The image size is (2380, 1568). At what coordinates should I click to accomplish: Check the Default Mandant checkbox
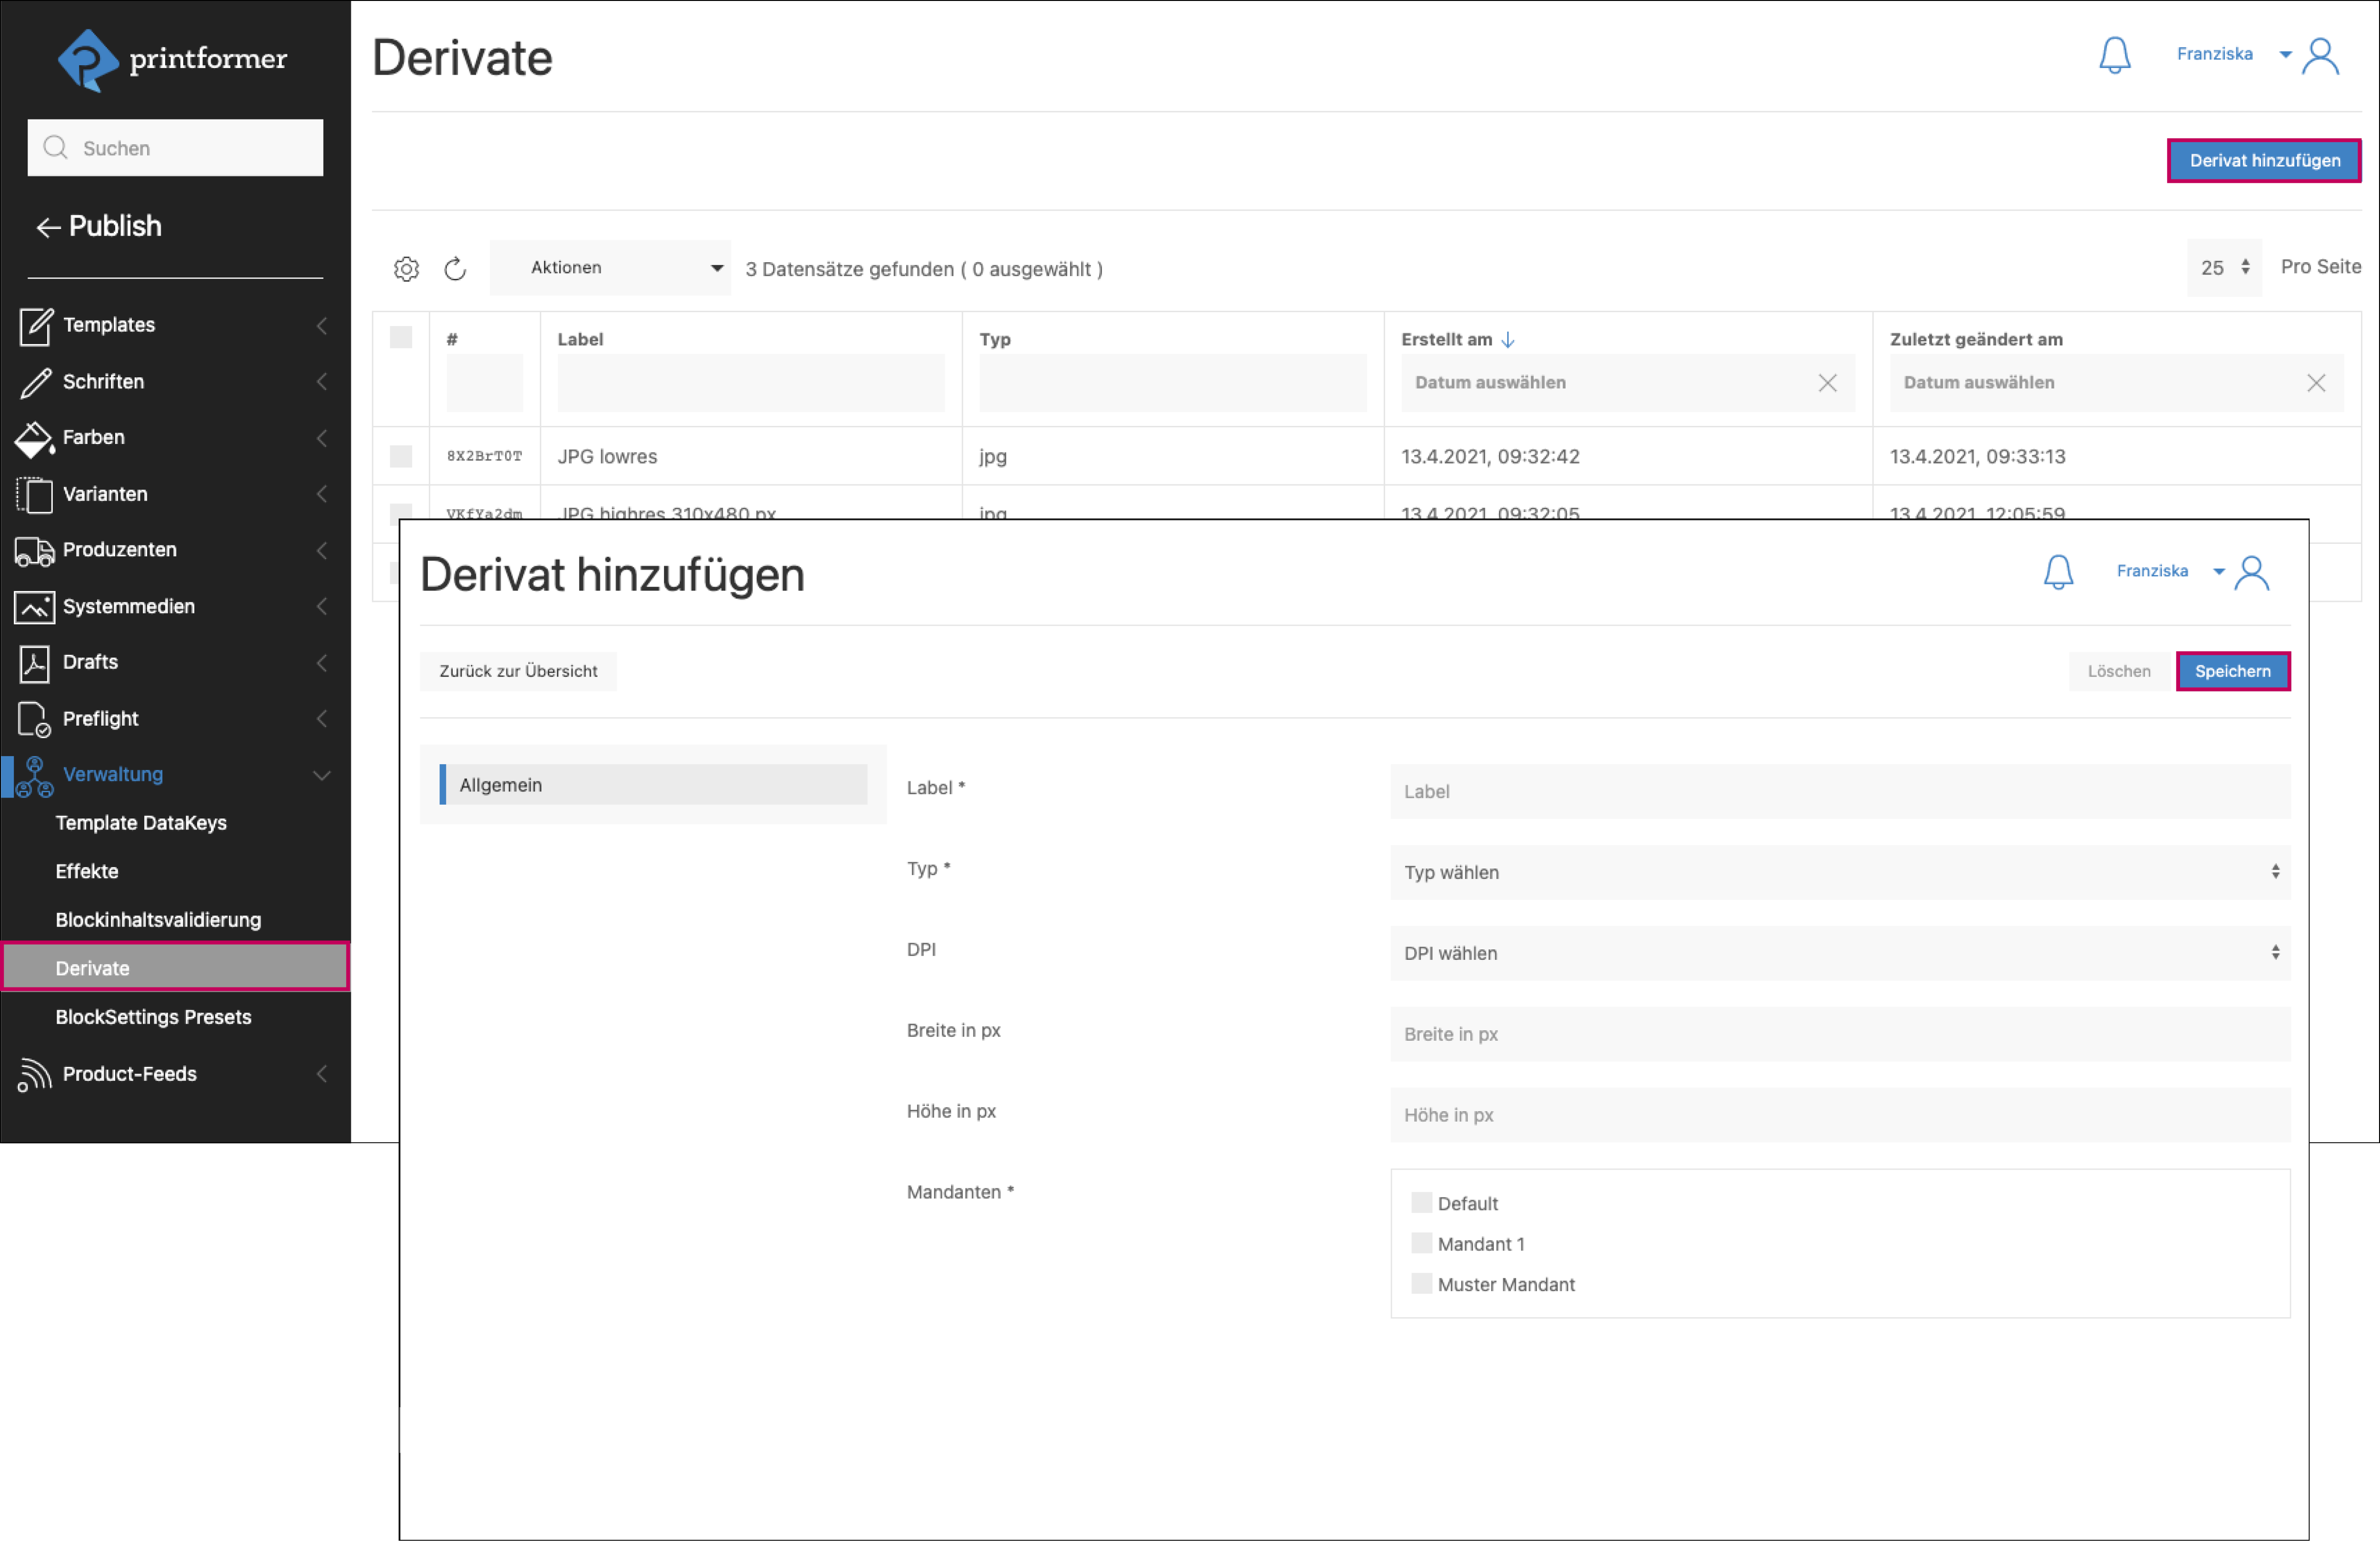coord(1421,1203)
